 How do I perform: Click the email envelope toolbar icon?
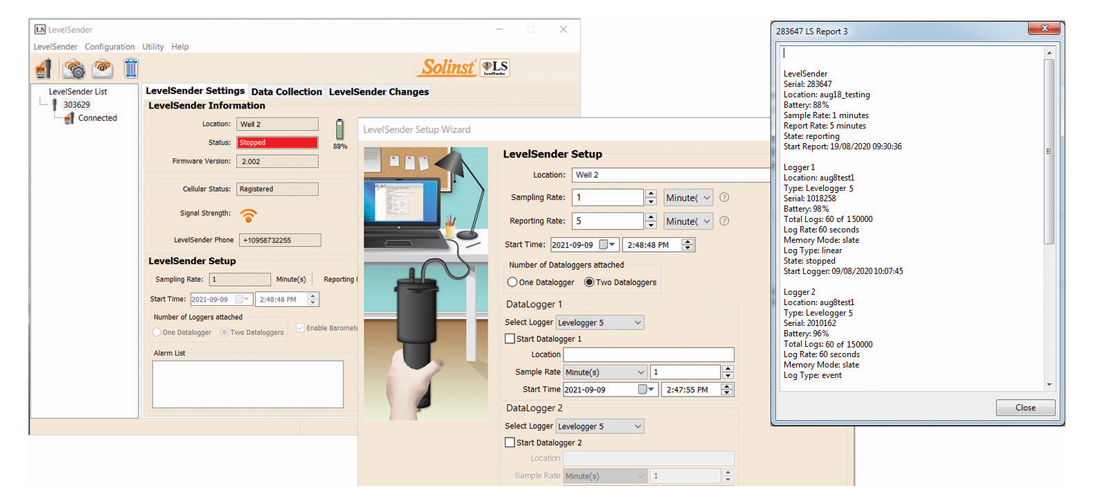tap(102, 69)
